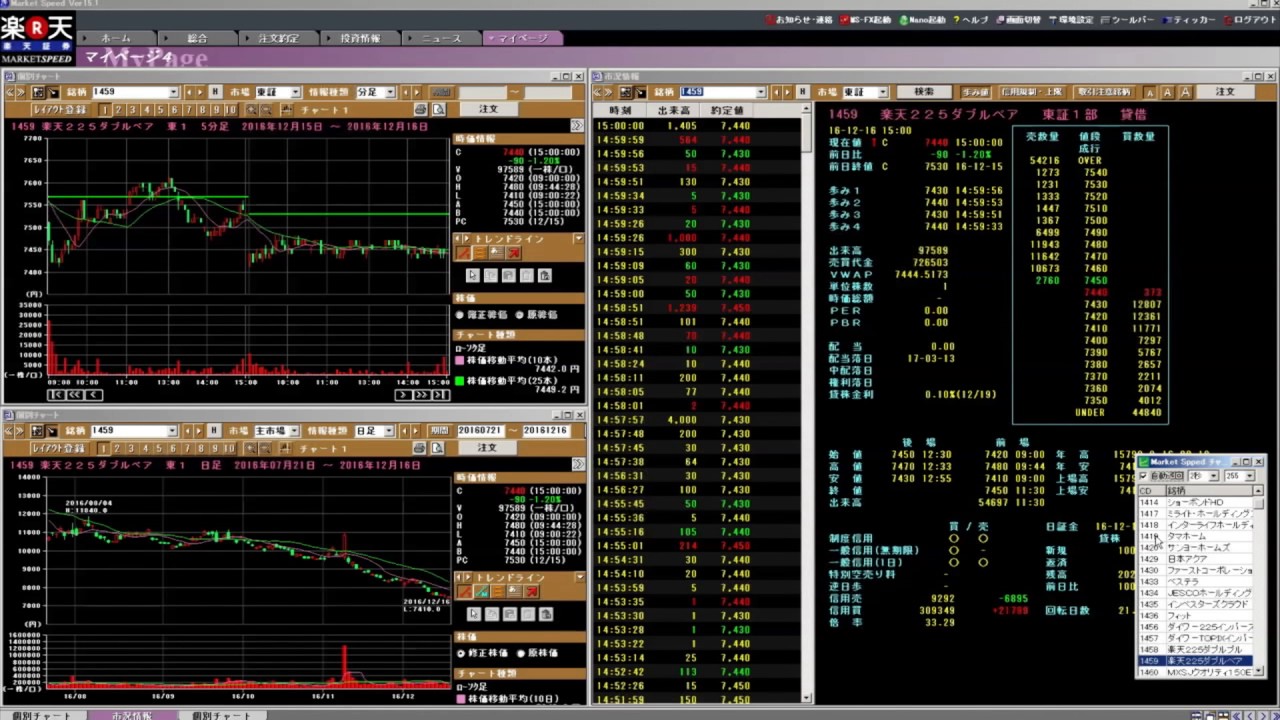Click 注文 button in upper chart

487,110
